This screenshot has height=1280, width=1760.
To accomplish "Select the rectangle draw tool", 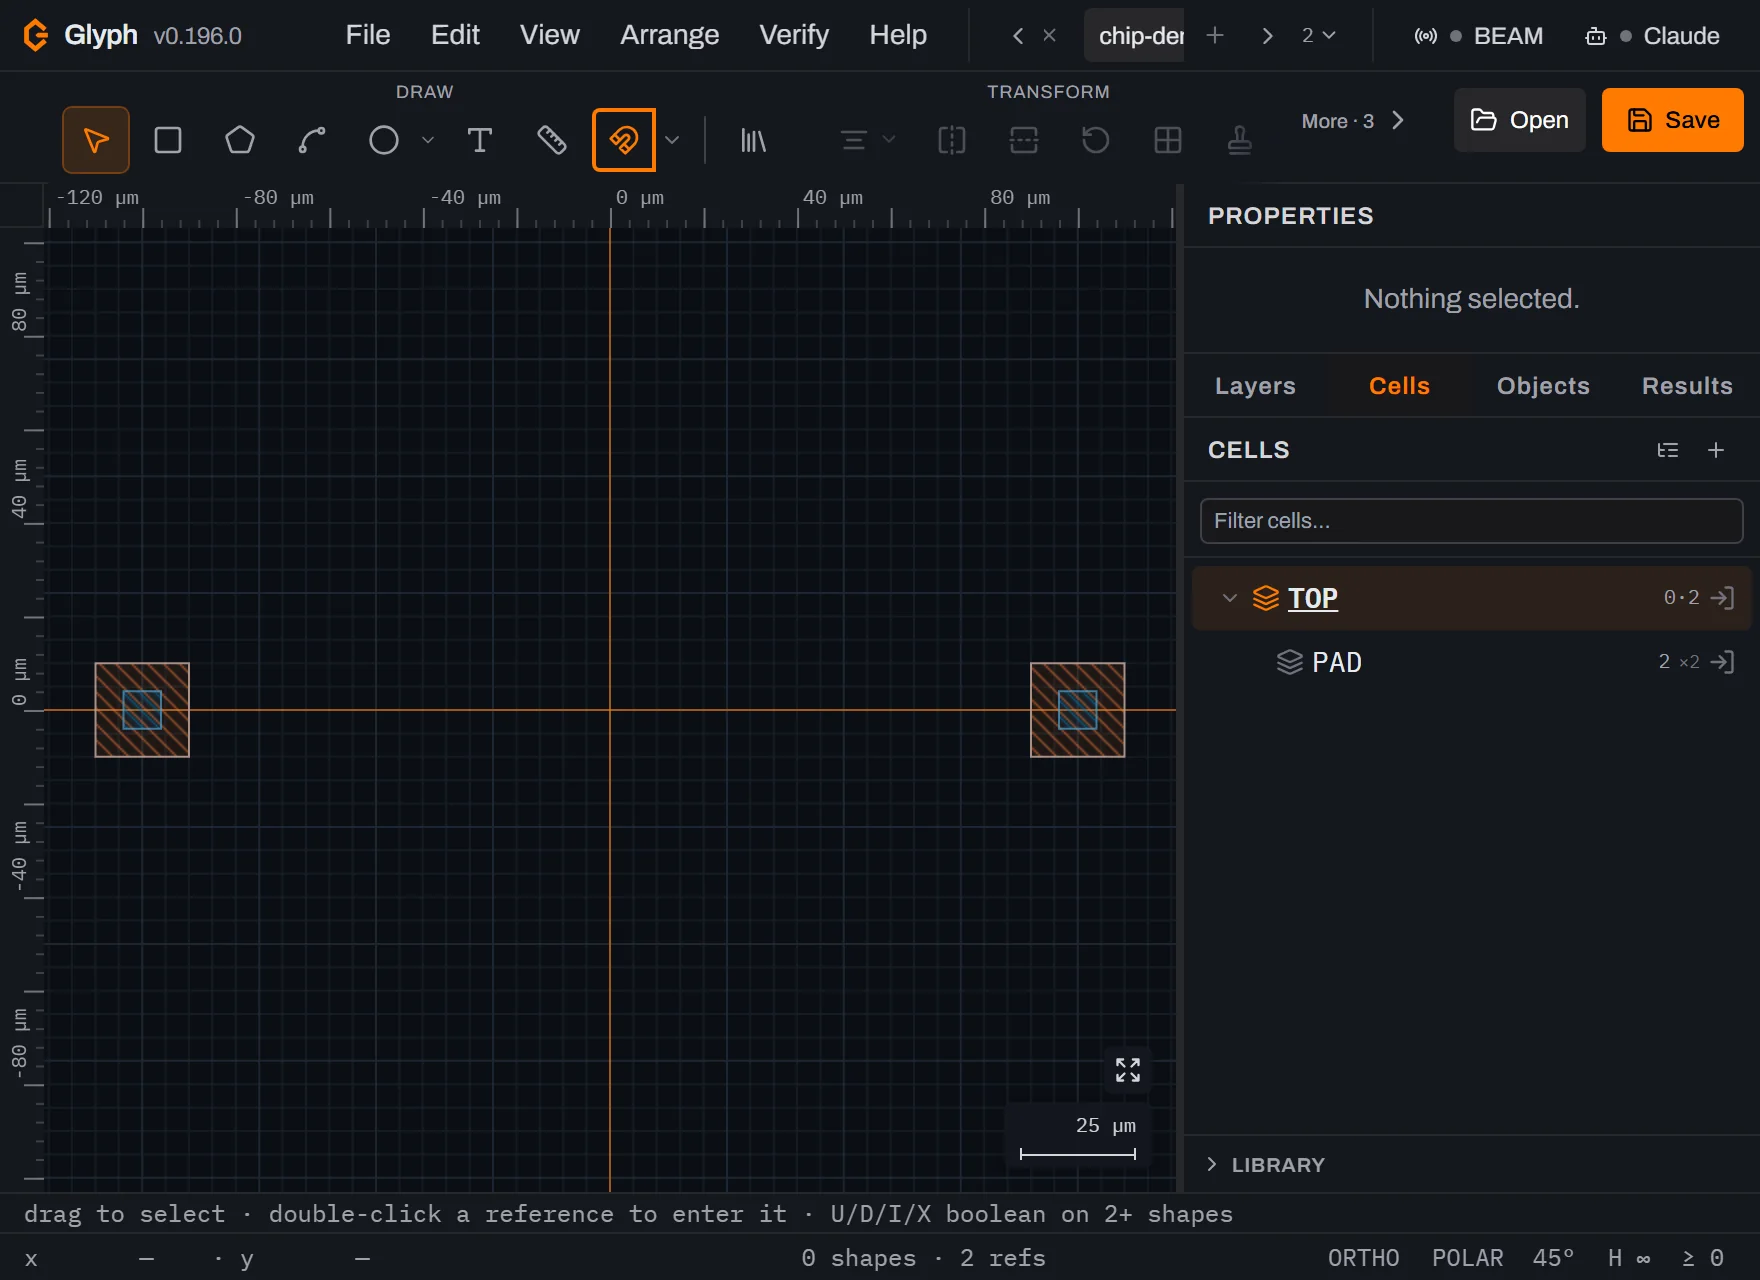I will [168, 140].
